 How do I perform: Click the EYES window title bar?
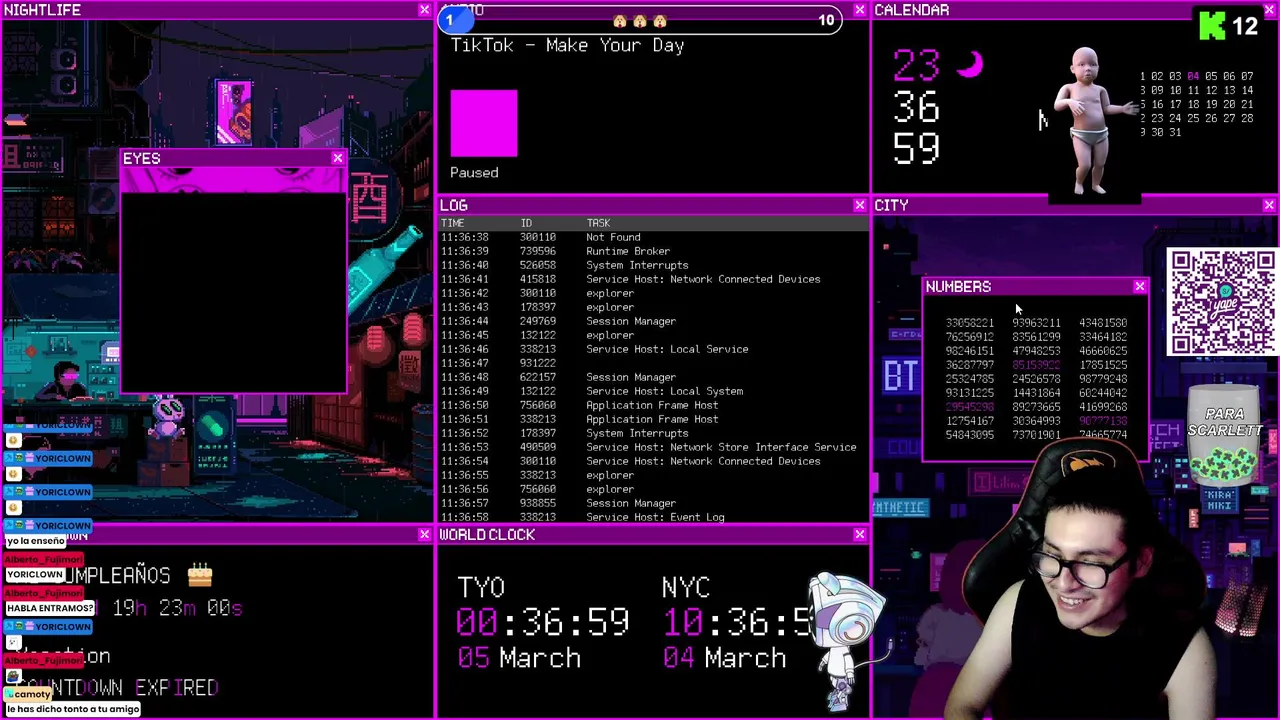(232, 158)
